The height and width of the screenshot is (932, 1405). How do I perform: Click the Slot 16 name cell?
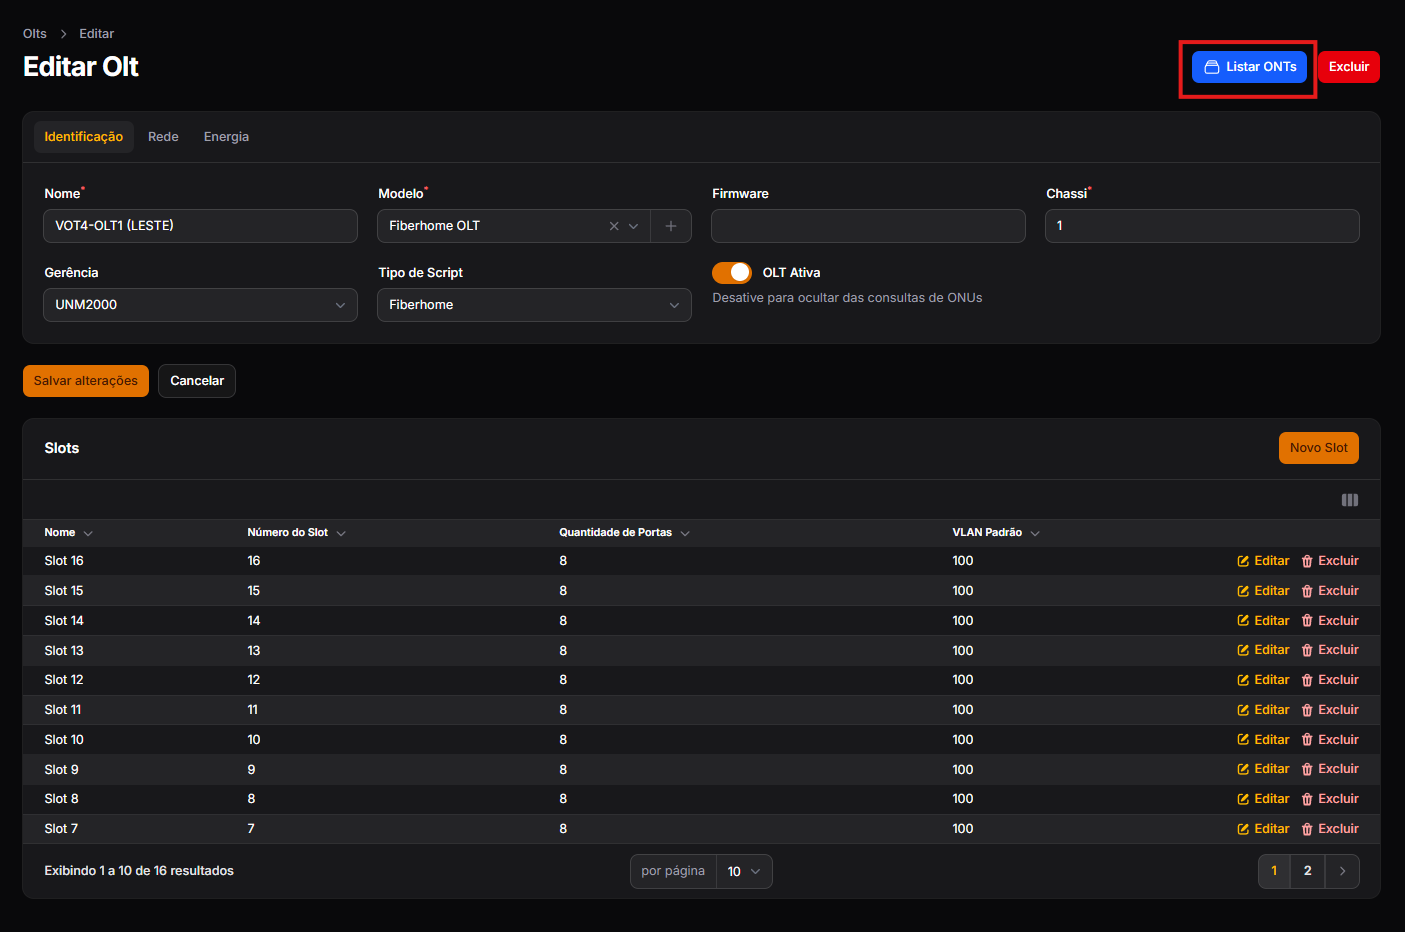click(64, 561)
